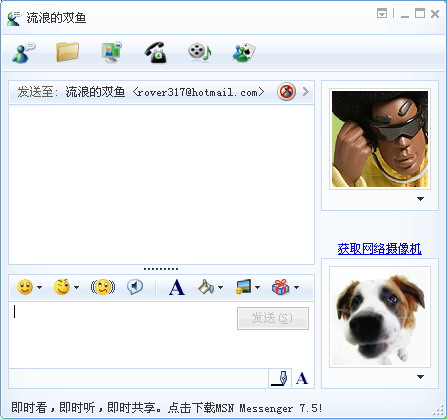Screen dimensions: 447x419
Task: Open the wink emoticon dropdown arrow
Action: click(x=76, y=287)
